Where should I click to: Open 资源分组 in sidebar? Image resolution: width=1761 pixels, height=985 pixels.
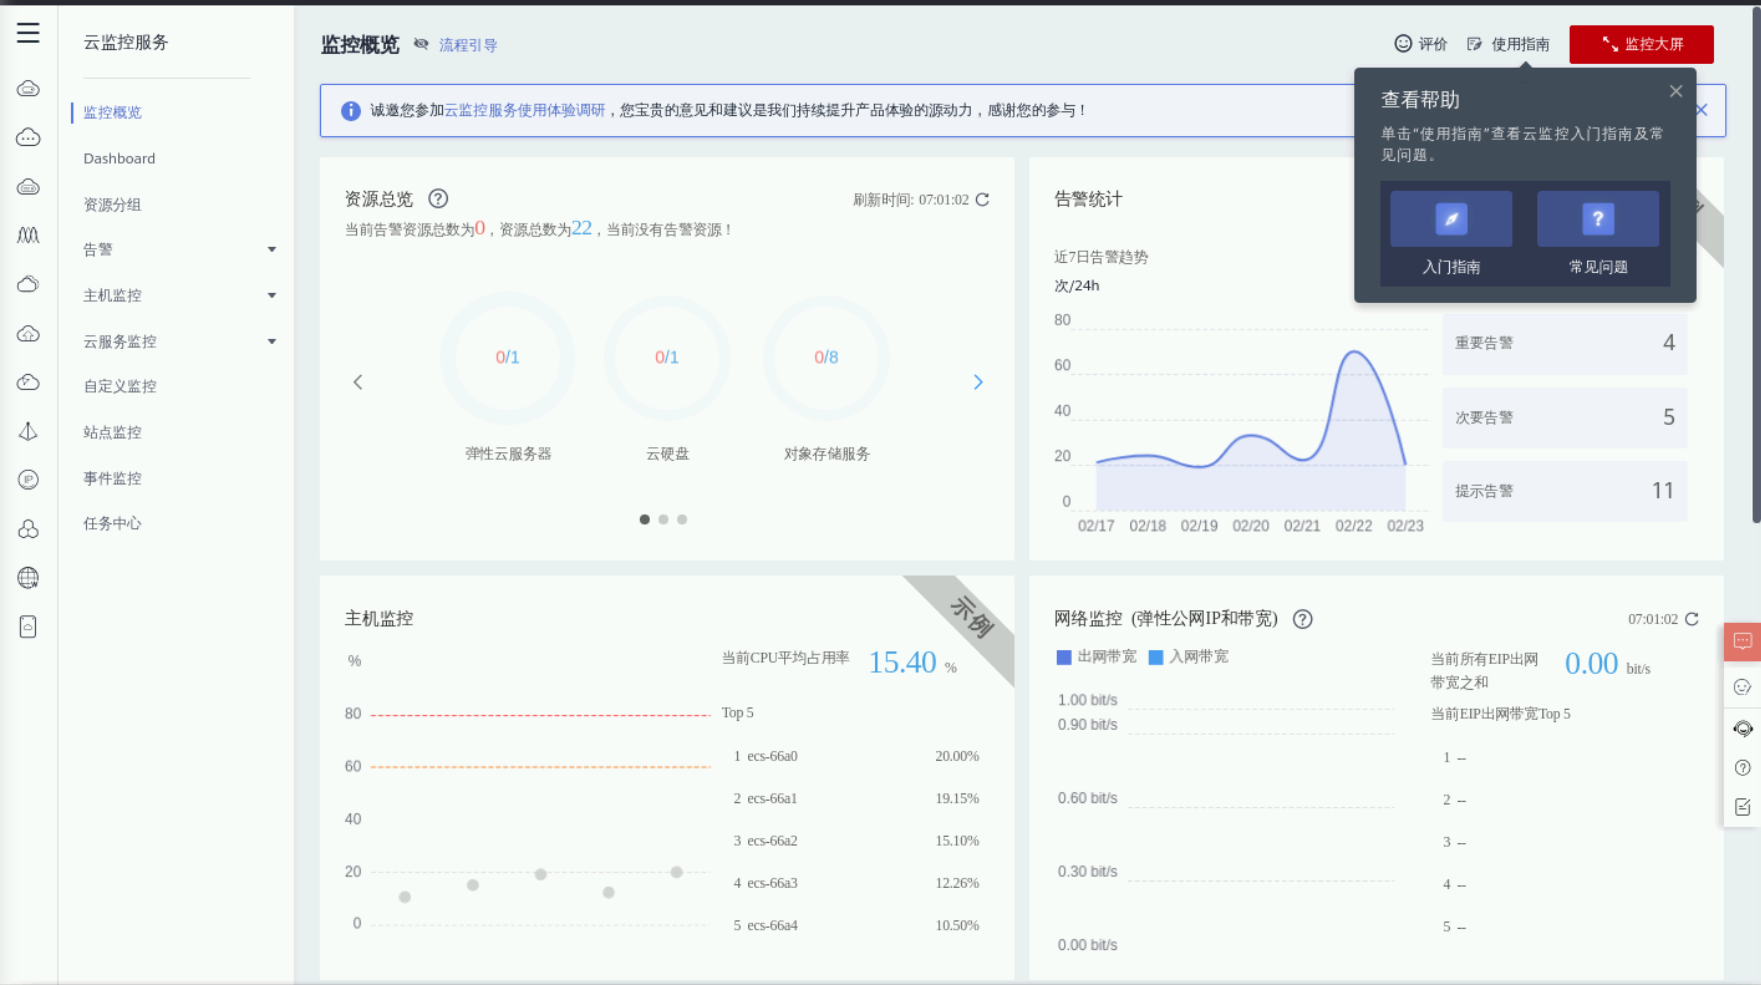112,204
